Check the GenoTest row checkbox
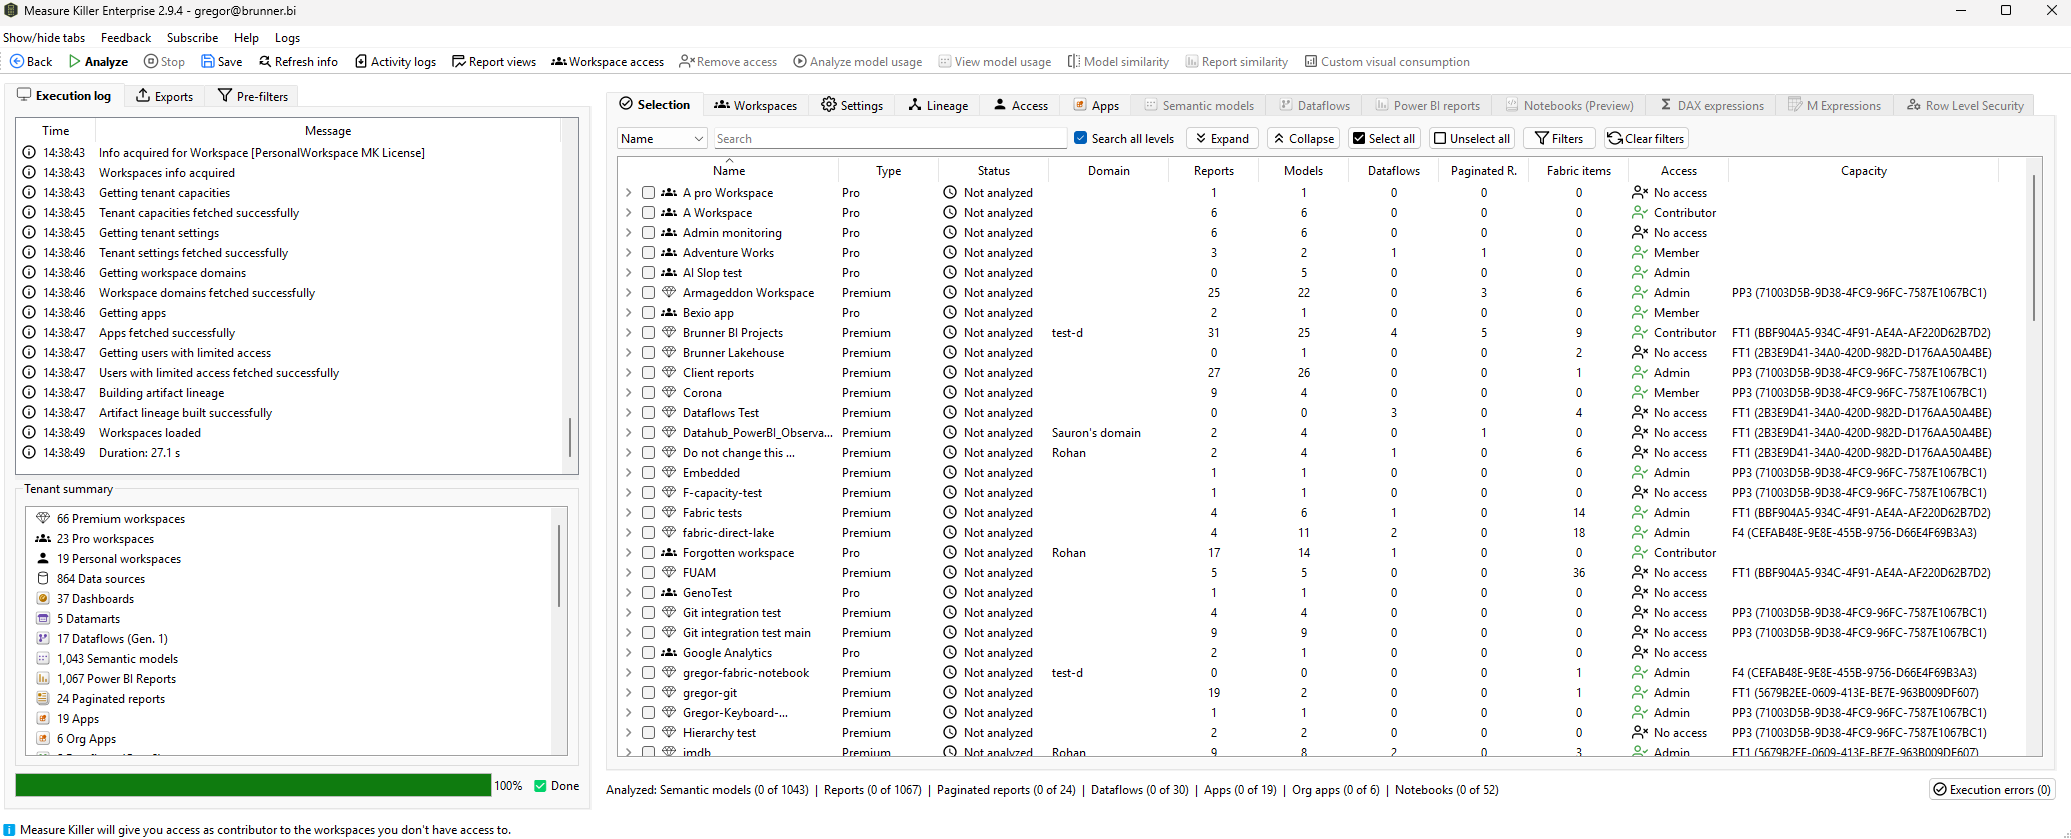The image size is (2071, 839). (x=648, y=592)
